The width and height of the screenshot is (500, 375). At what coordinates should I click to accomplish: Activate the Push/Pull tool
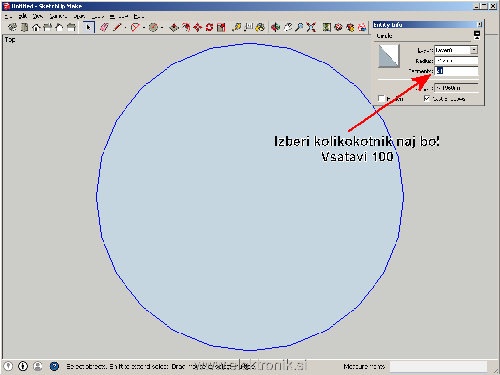pos(174,27)
